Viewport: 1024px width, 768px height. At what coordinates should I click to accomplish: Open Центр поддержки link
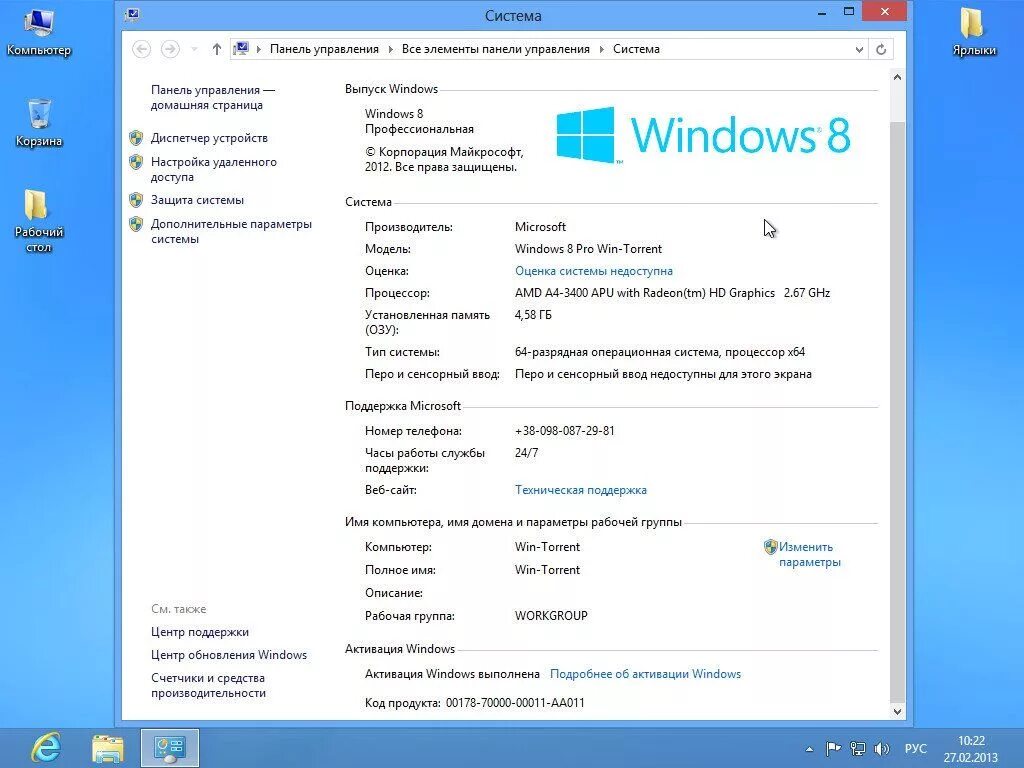click(200, 632)
